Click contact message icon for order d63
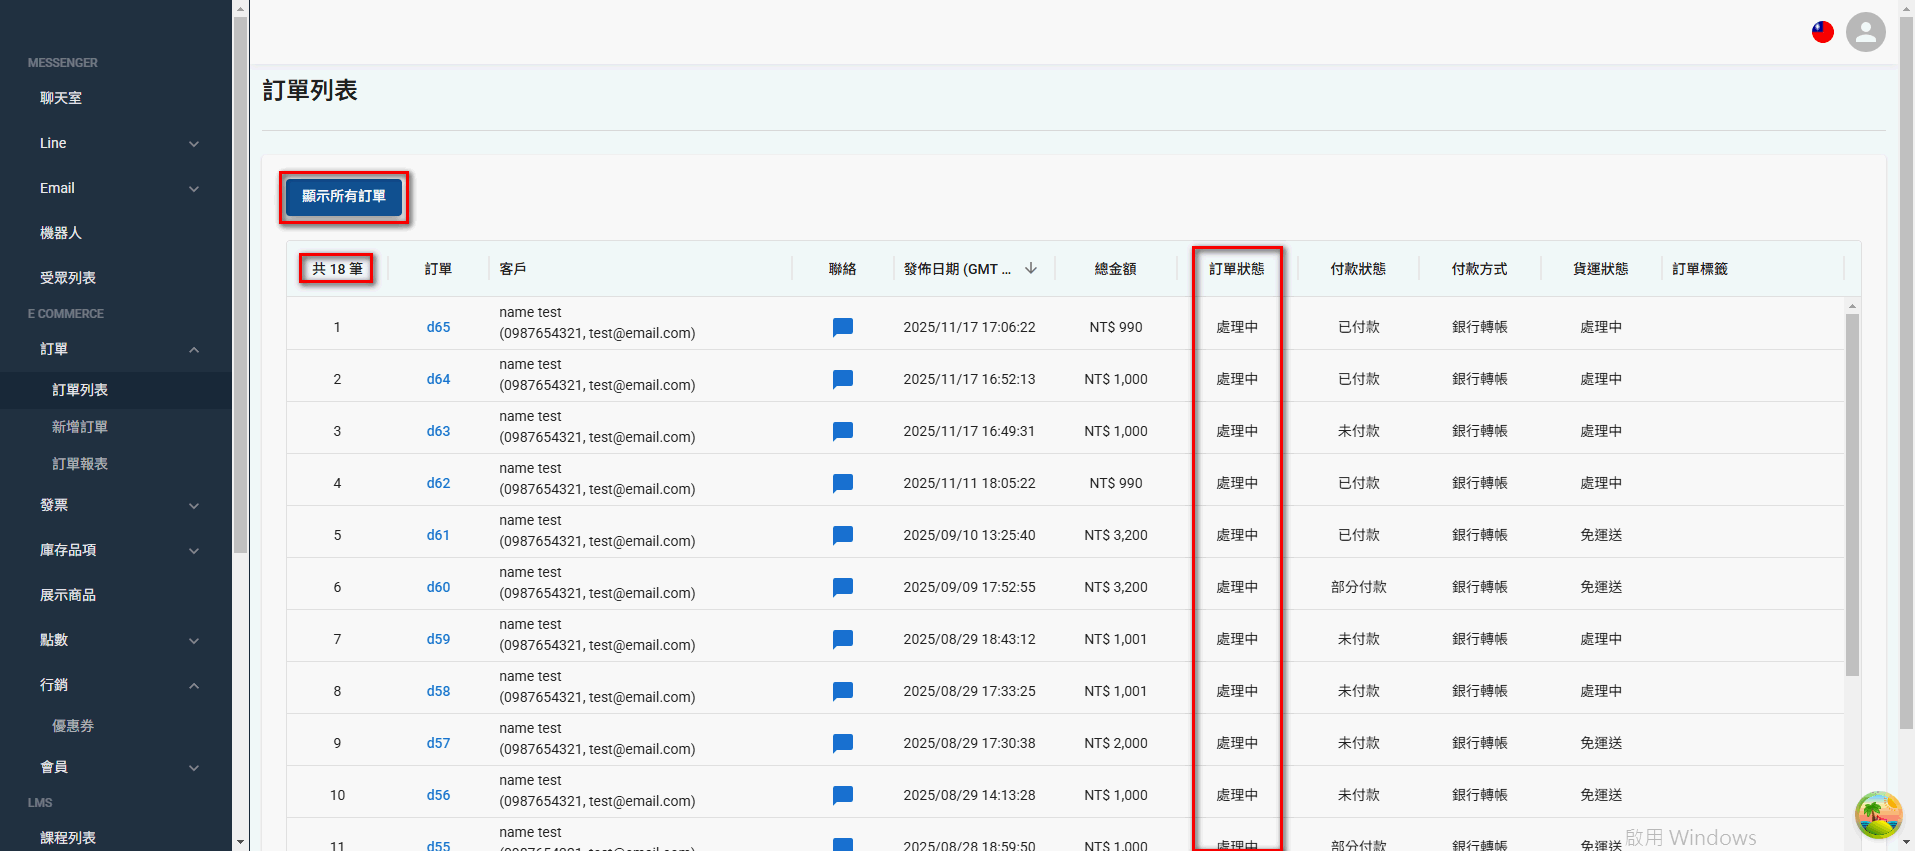1915x851 pixels. click(842, 431)
